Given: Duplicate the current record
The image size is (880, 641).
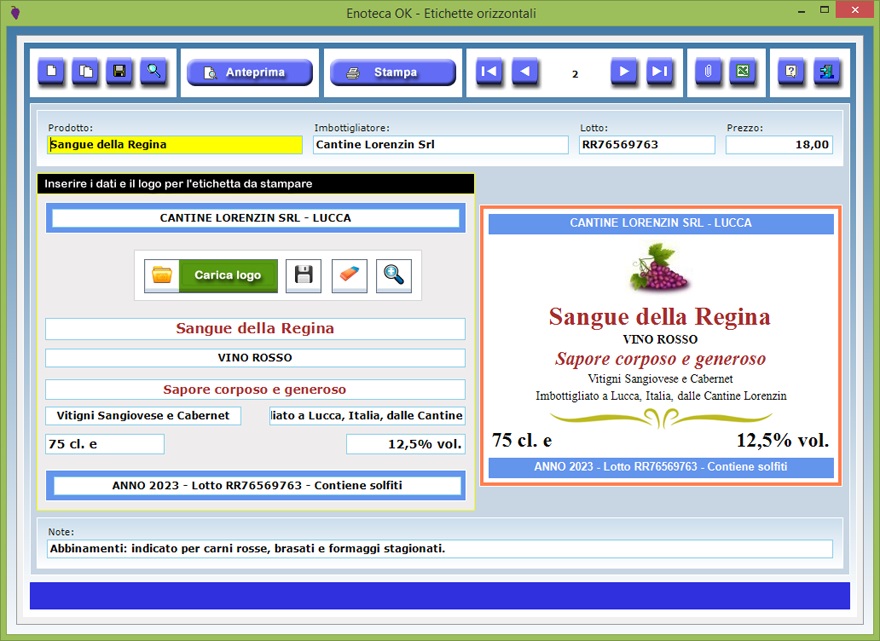Looking at the screenshot, I should click(86, 72).
